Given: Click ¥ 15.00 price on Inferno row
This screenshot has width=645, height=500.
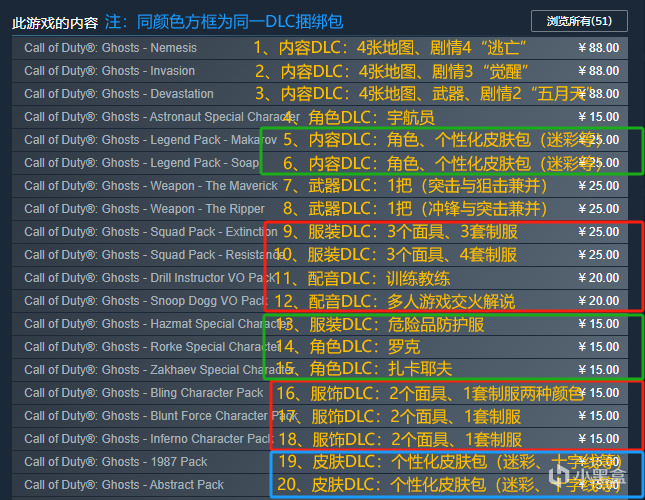Looking at the screenshot, I should point(599,439).
